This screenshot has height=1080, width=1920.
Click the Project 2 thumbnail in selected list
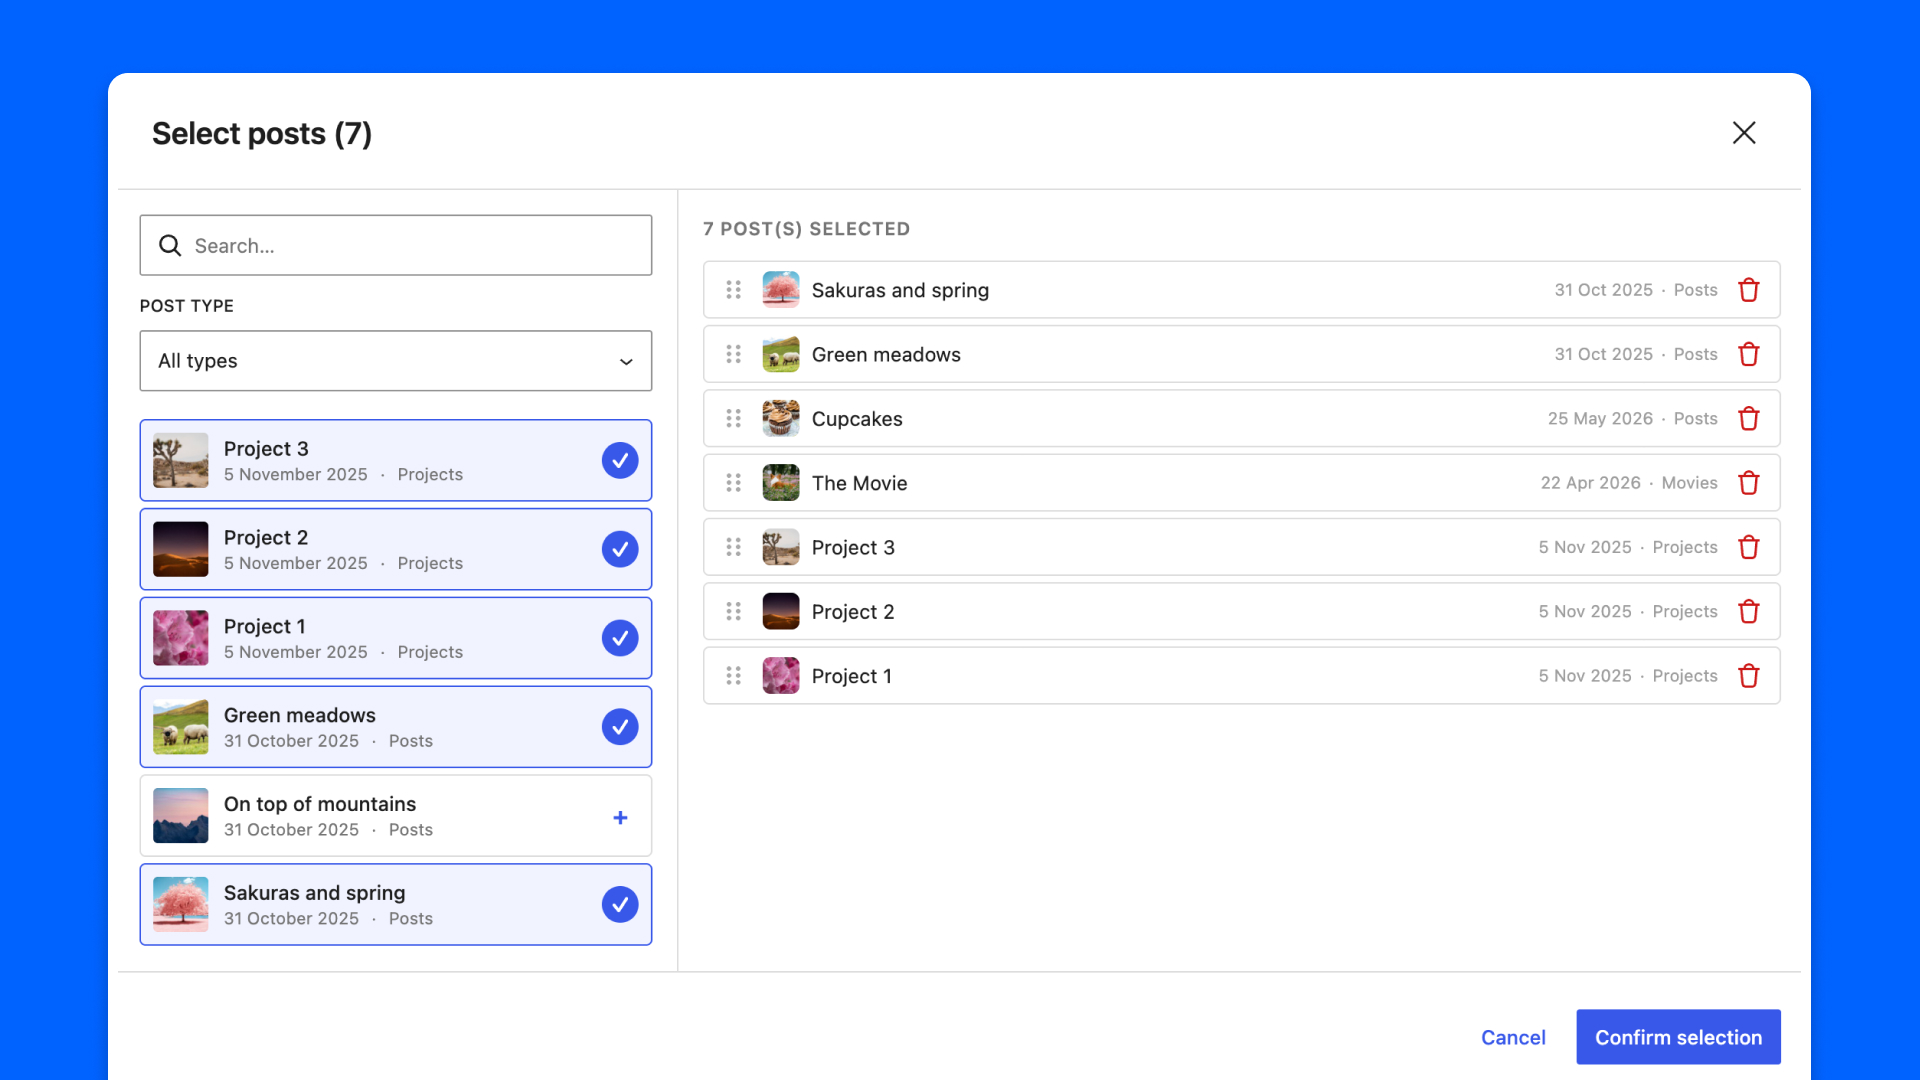pos(781,611)
